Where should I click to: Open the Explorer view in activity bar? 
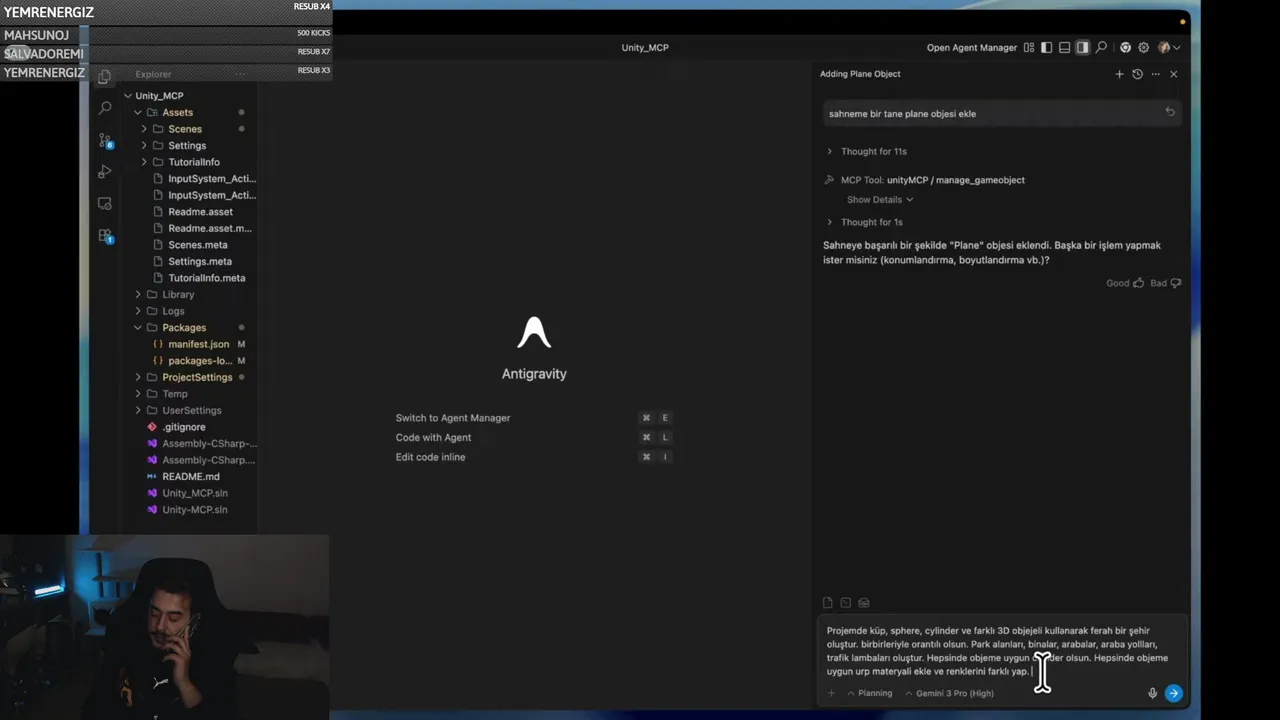coord(105,76)
